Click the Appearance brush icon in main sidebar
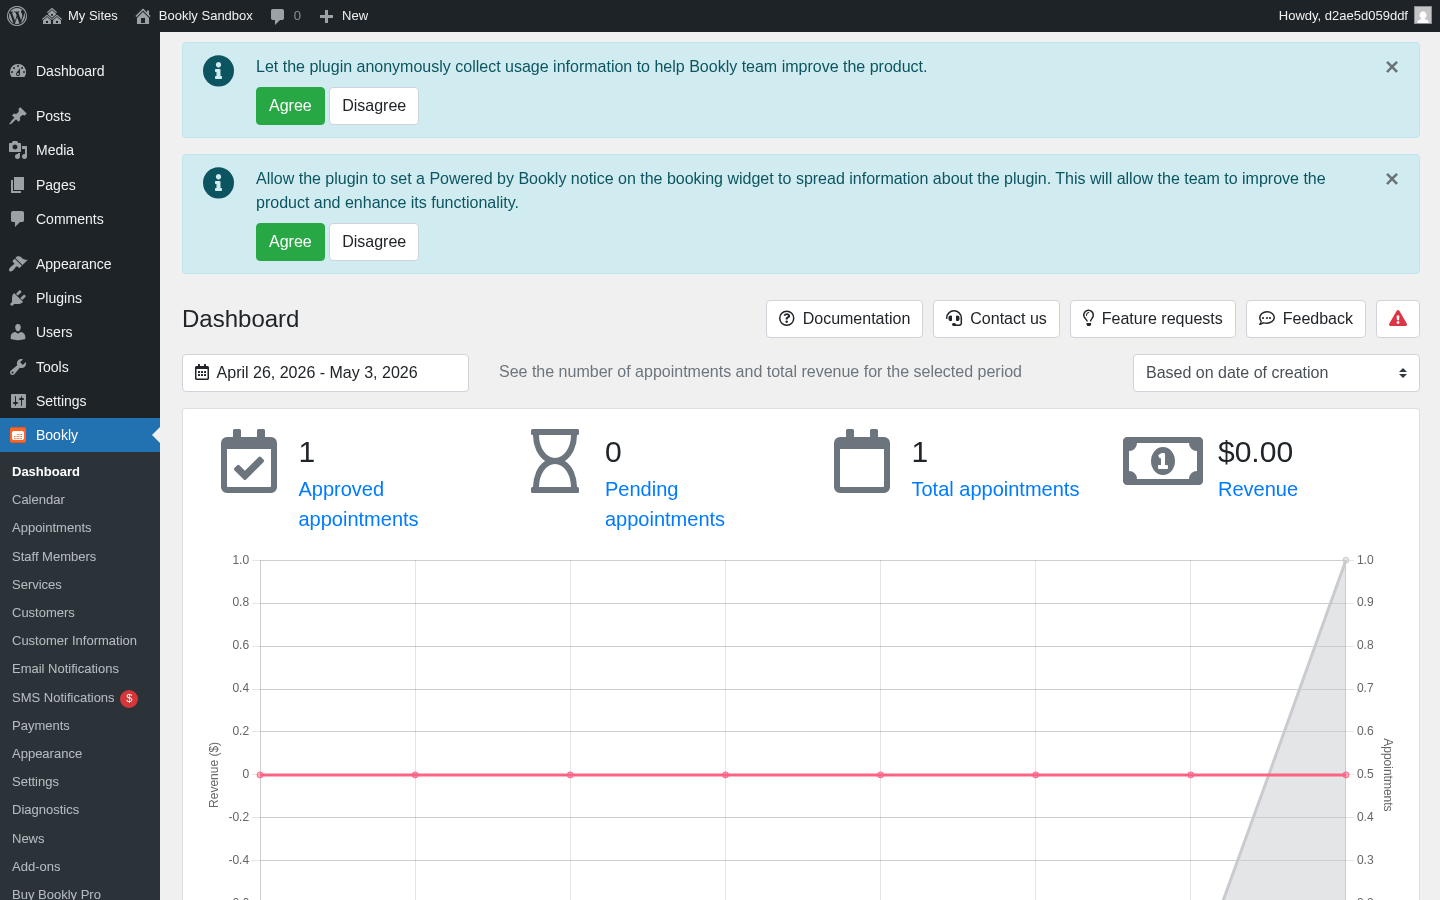This screenshot has height=900, width=1440. coord(18,264)
